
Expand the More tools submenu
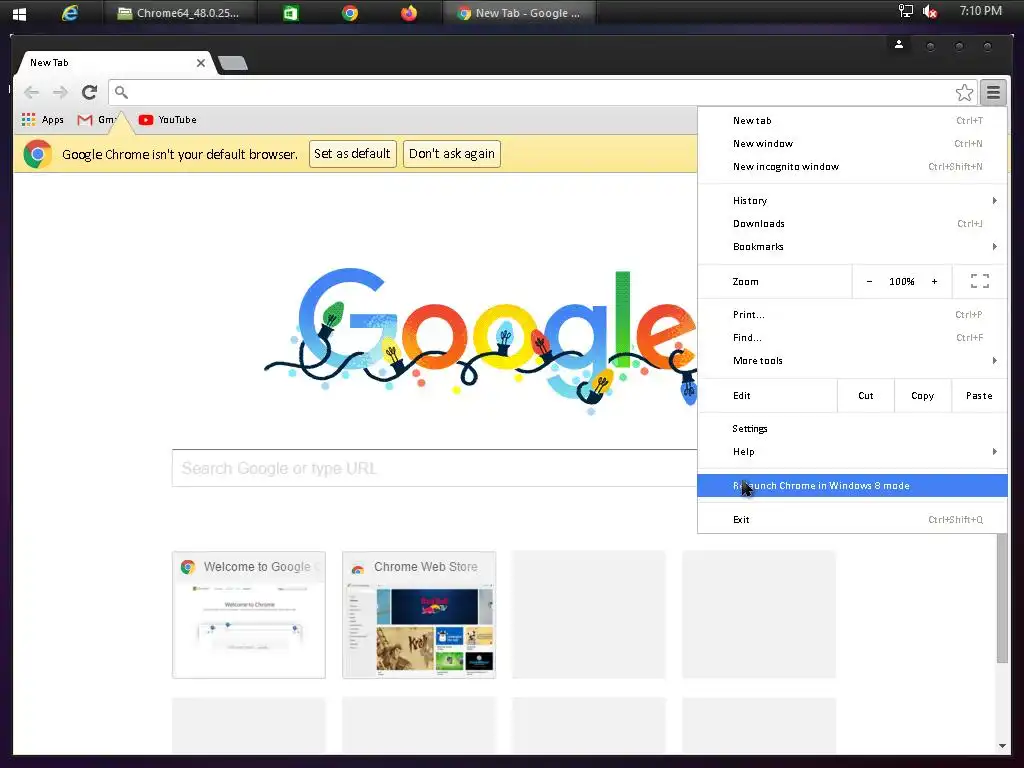coord(852,360)
